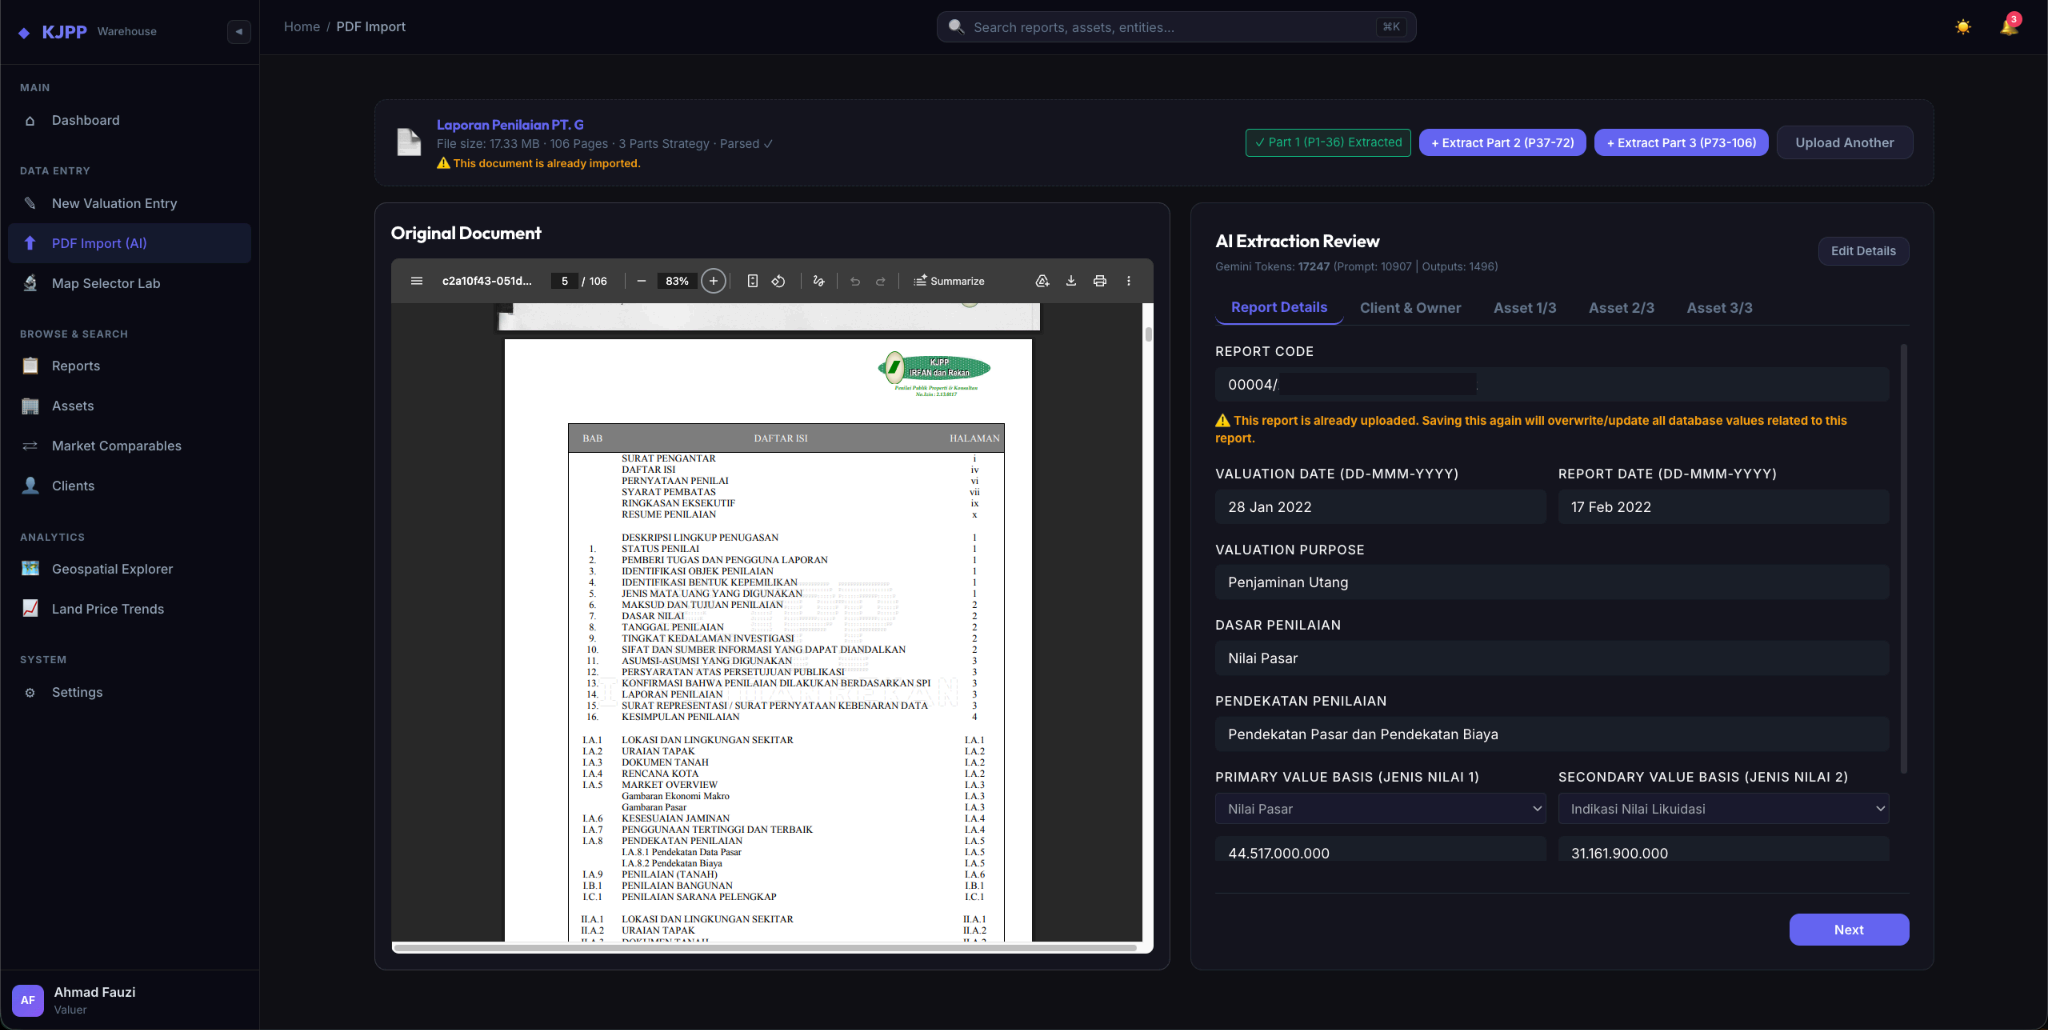2048x1030 pixels.
Task: Collapse the sidebar with the arrow button
Action: pyautogui.click(x=239, y=31)
